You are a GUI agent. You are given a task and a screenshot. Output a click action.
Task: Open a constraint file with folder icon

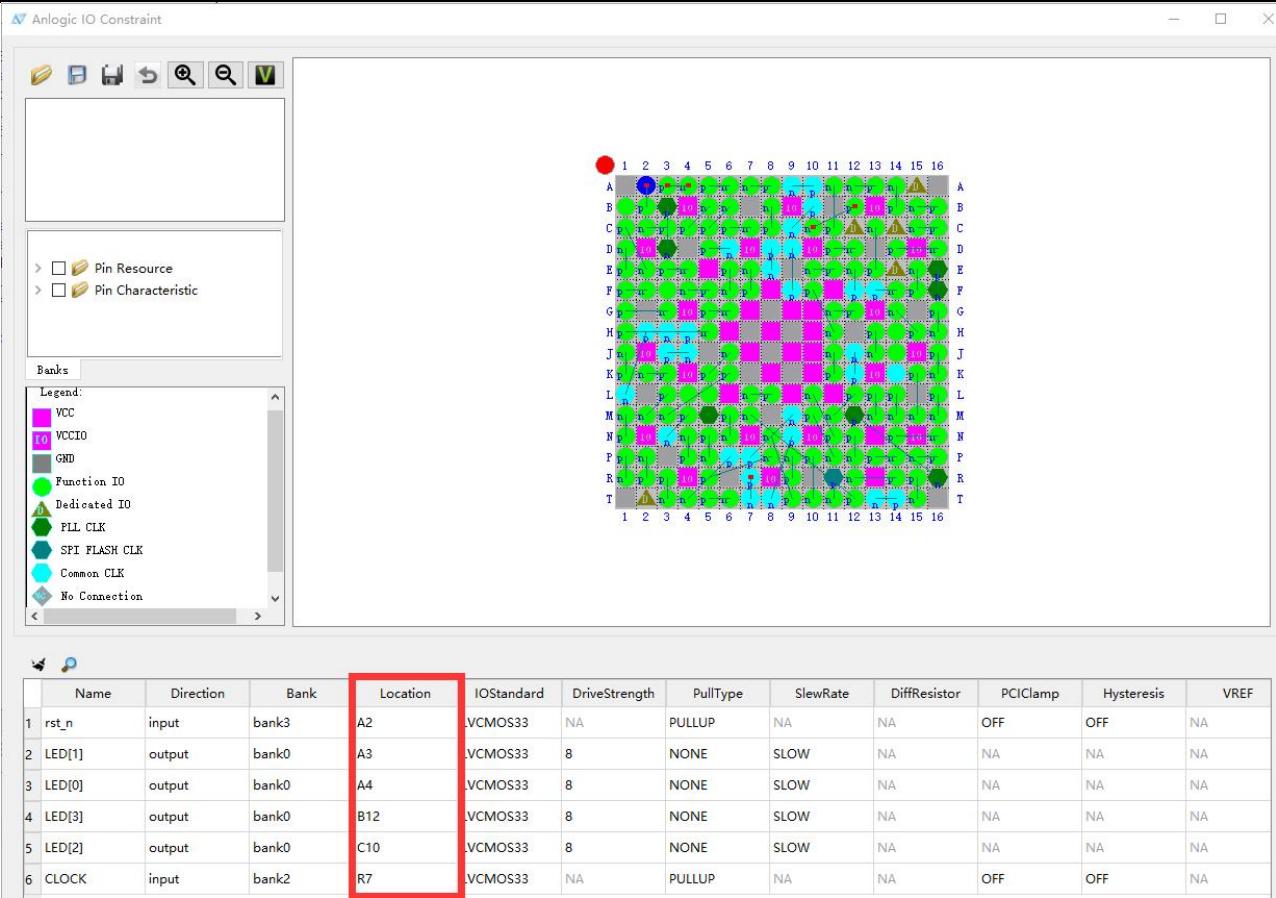(x=41, y=75)
